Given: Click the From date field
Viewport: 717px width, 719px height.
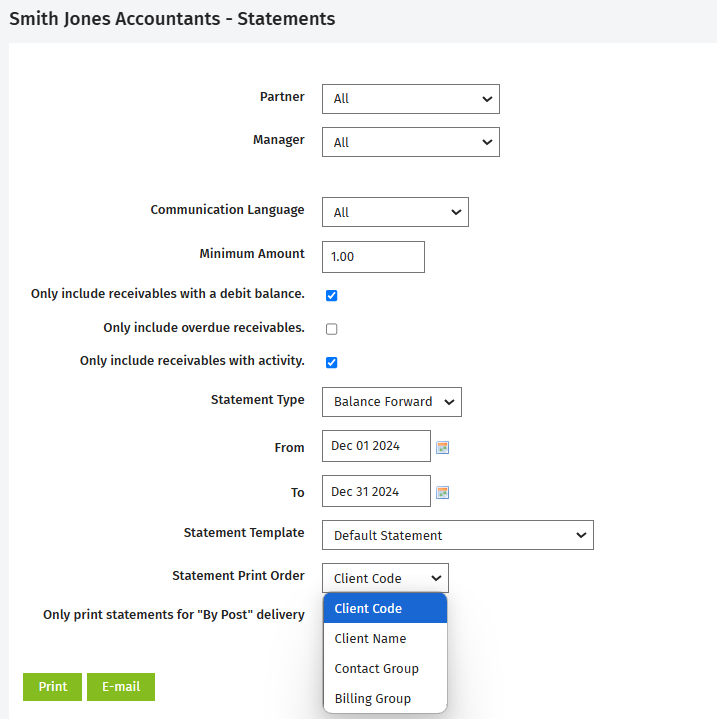Looking at the screenshot, I should pyautogui.click(x=376, y=446).
